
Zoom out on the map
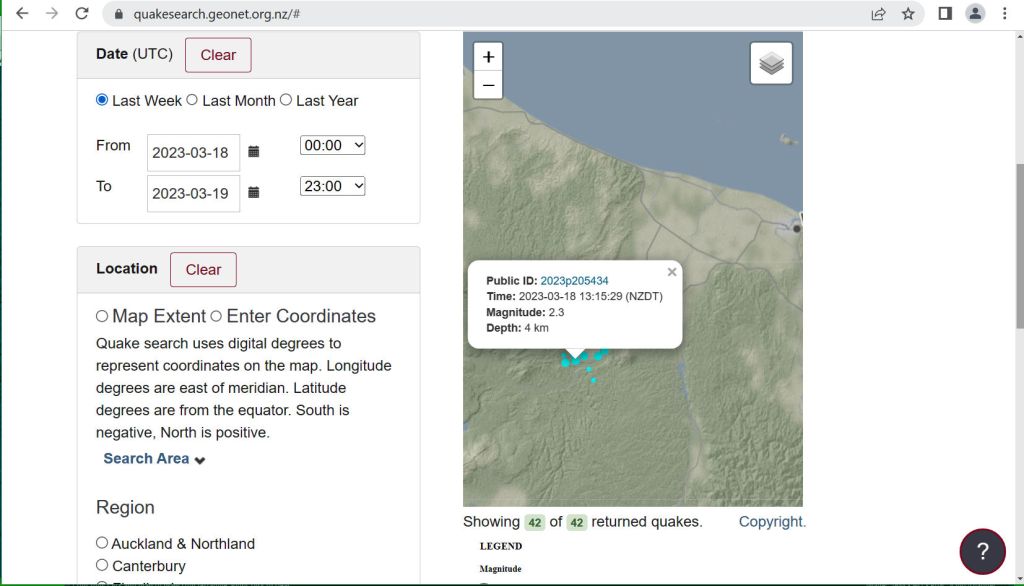(488, 85)
